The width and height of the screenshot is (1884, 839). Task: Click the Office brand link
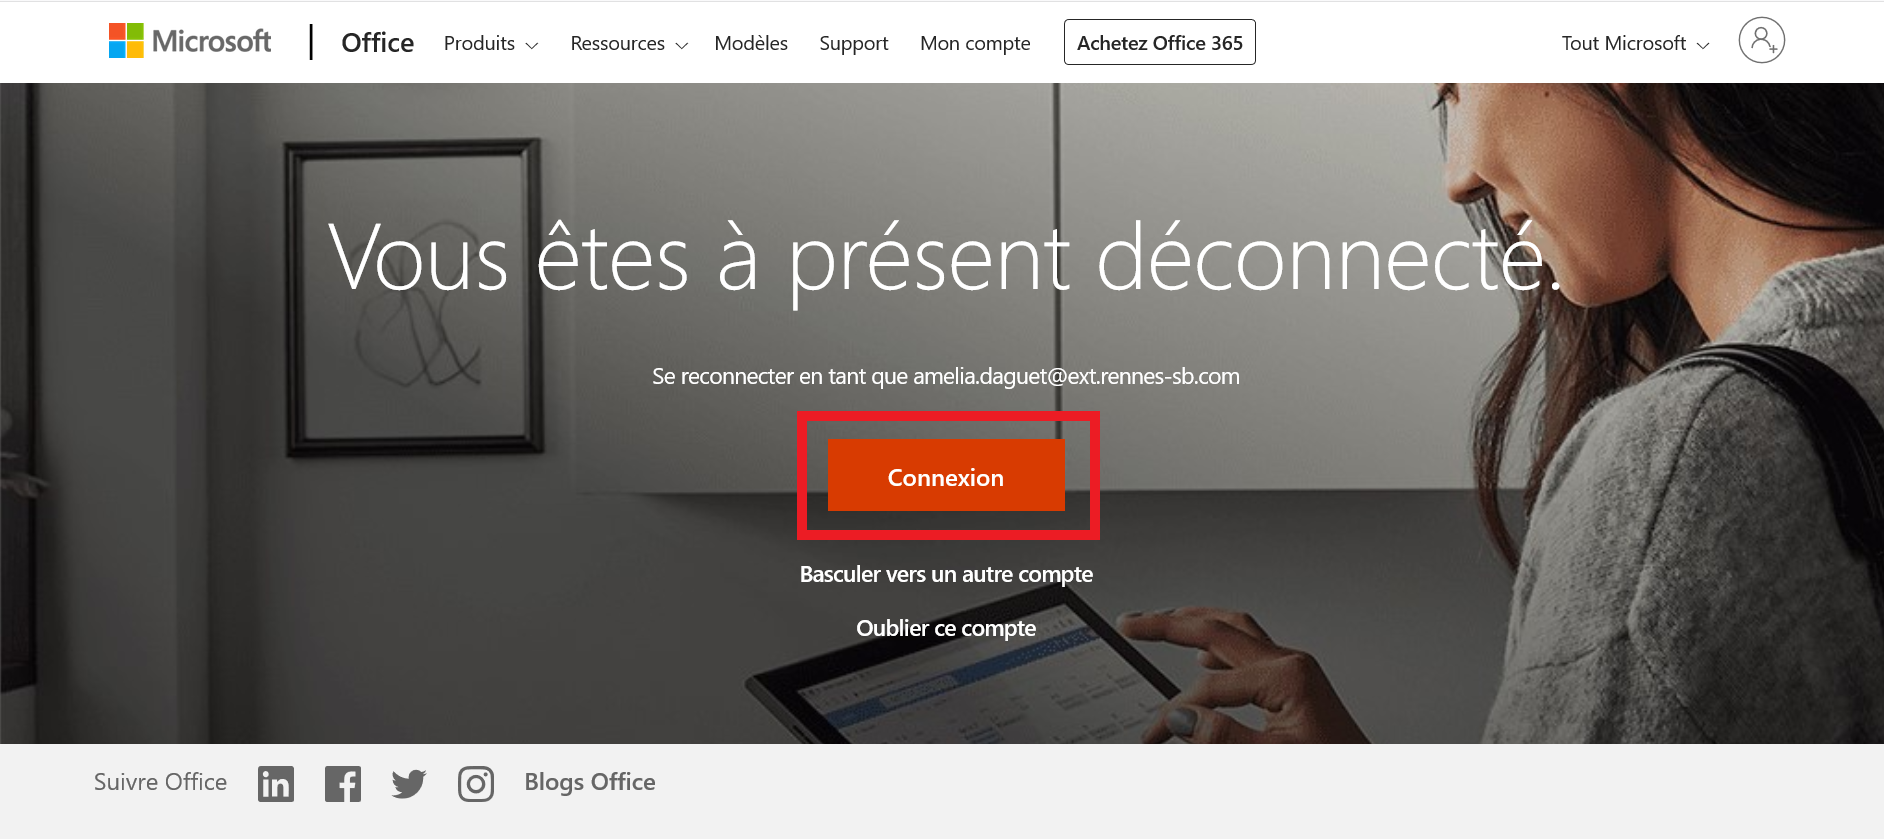click(377, 42)
